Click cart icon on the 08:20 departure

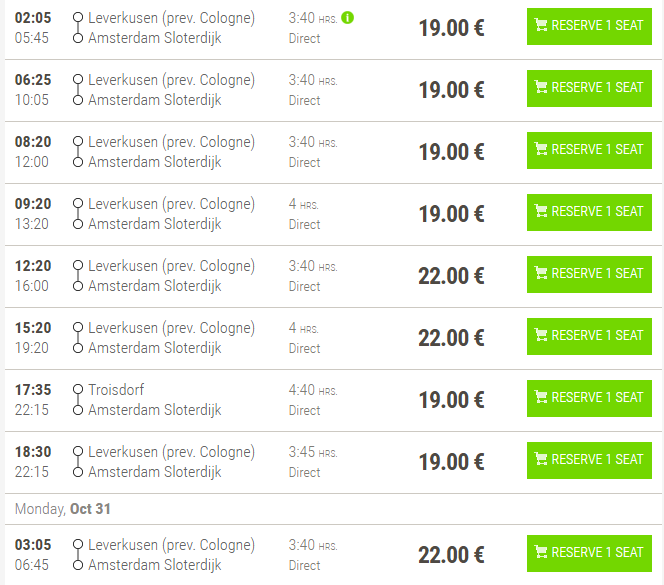tap(541, 150)
